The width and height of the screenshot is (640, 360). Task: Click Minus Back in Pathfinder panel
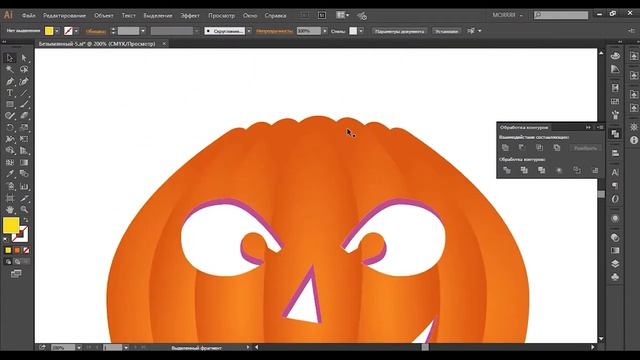595,170
